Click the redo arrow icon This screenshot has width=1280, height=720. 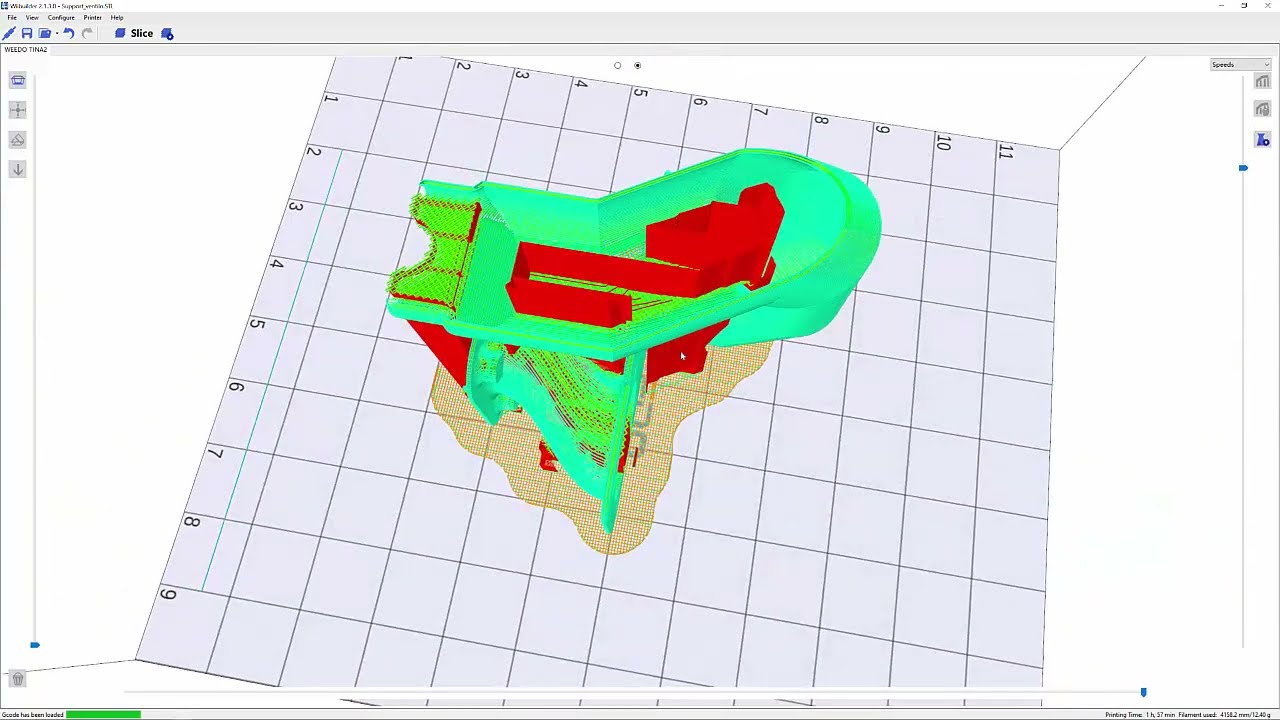(87, 33)
